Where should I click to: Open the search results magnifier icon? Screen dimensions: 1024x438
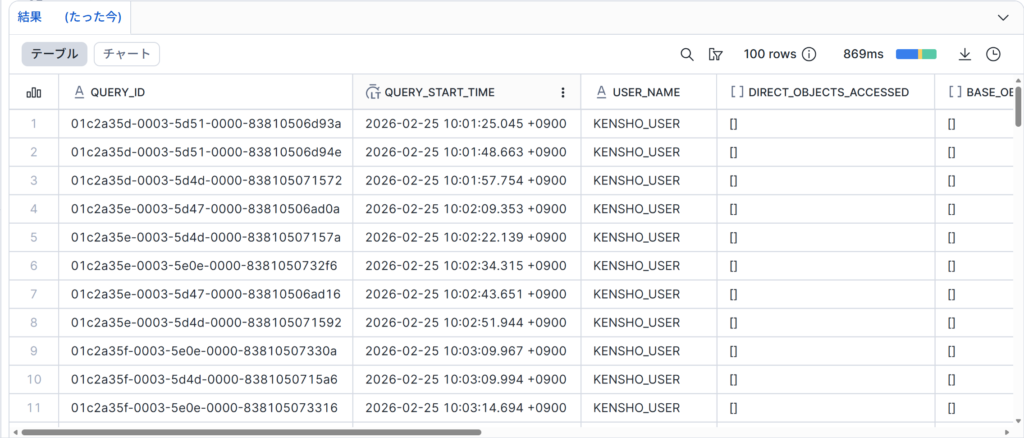click(x=687, y=54)
